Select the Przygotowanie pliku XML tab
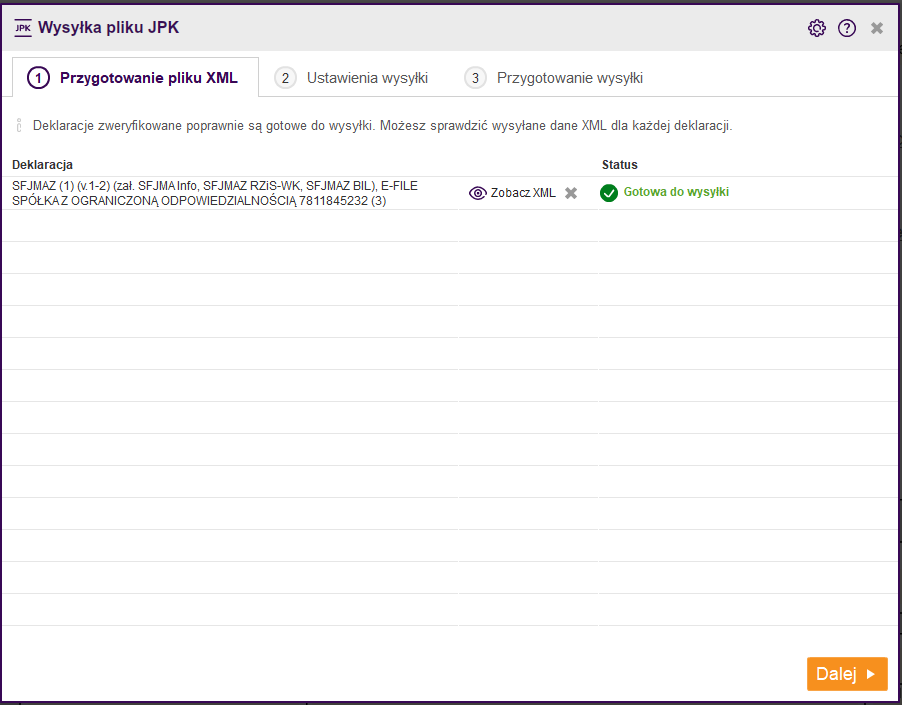This screenshot has height=705, width=902. pos(135,78)
